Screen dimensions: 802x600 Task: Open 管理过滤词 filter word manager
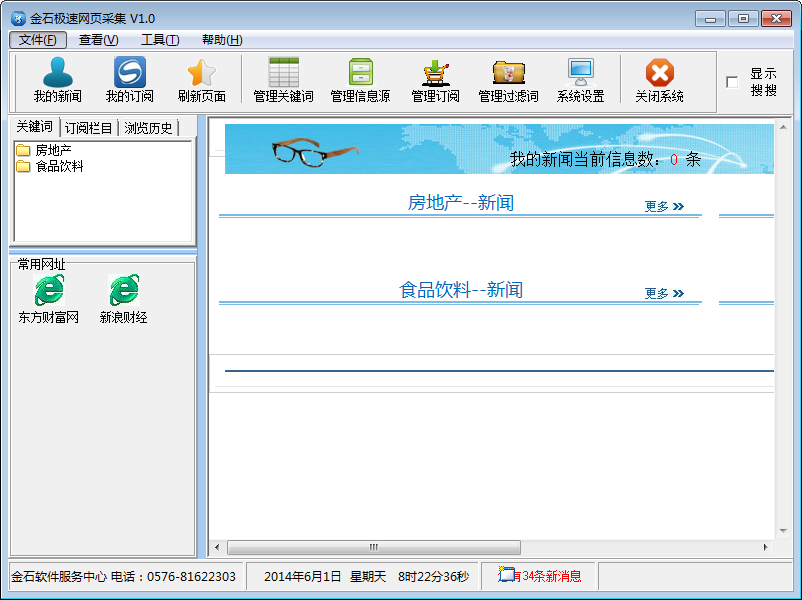tap(508, 80)
